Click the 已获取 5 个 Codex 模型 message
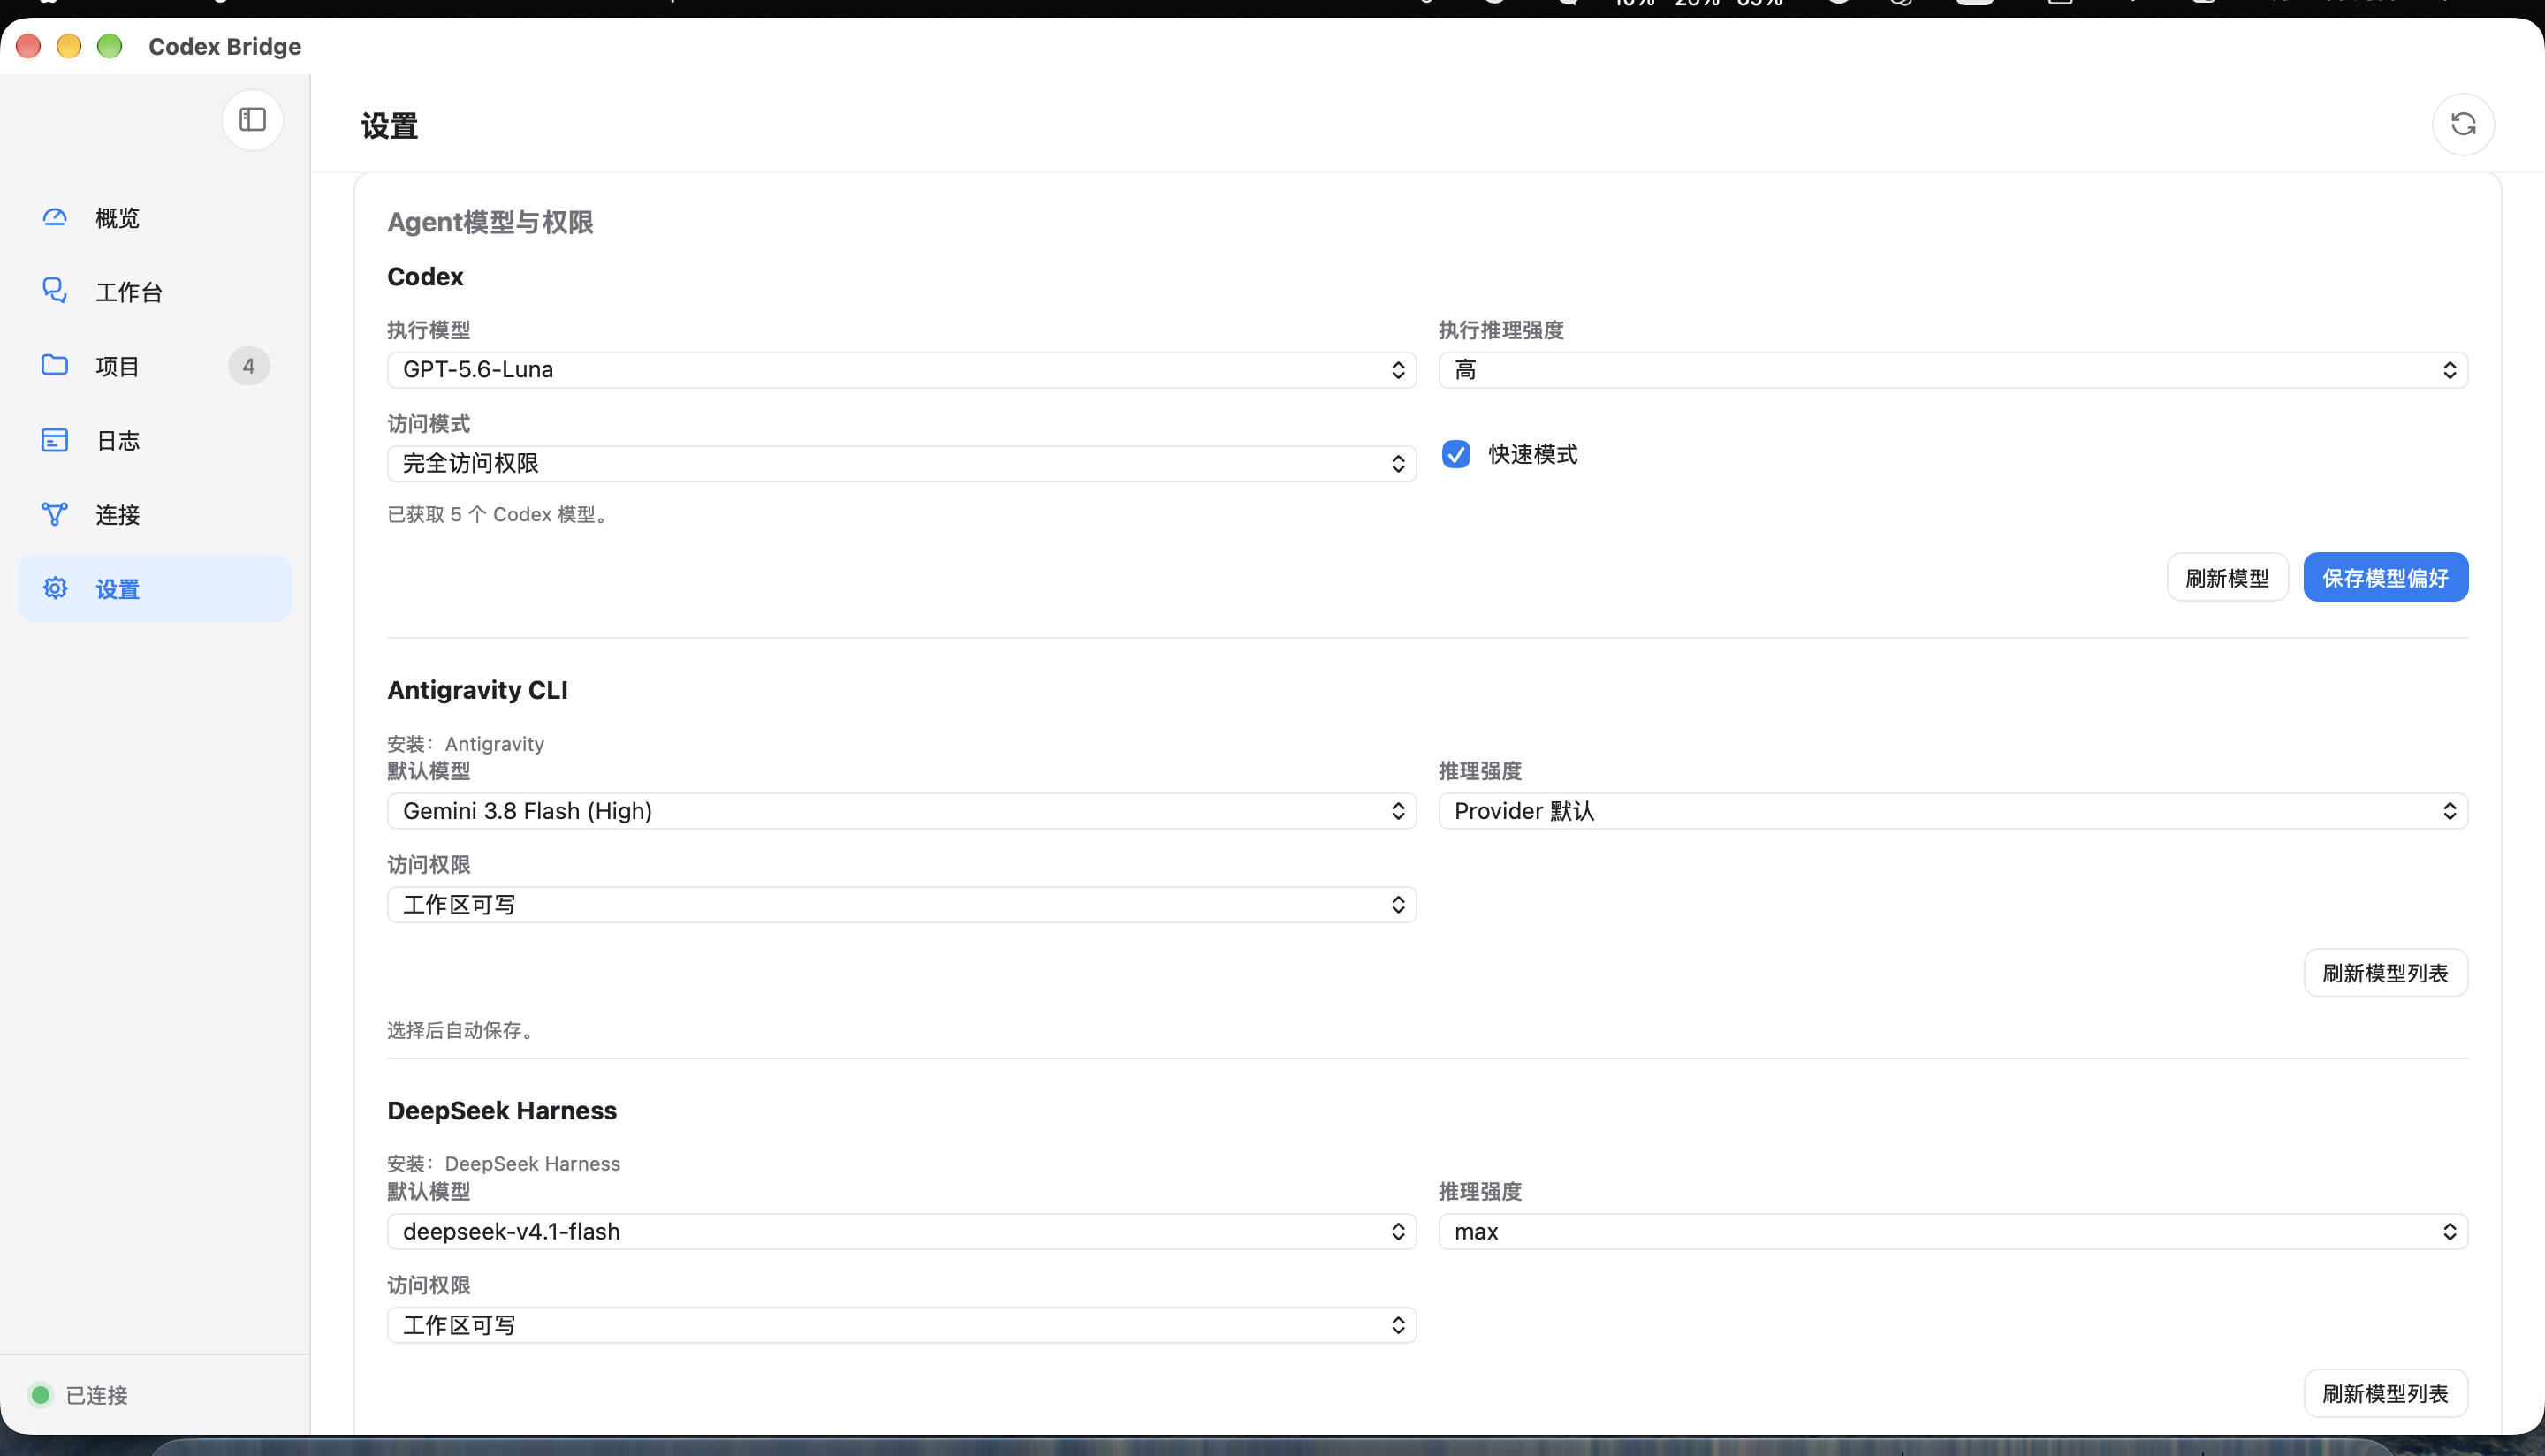 pyautogui.click(x=498, y=514)
